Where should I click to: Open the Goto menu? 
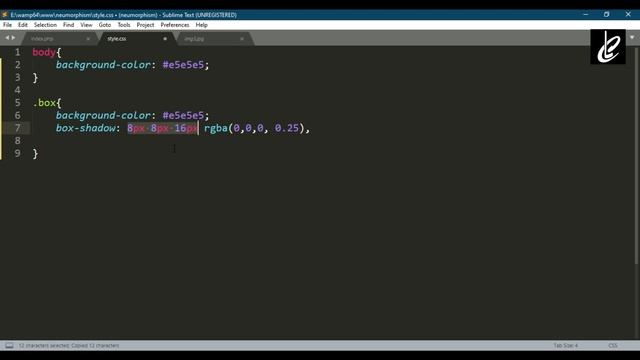105,25
